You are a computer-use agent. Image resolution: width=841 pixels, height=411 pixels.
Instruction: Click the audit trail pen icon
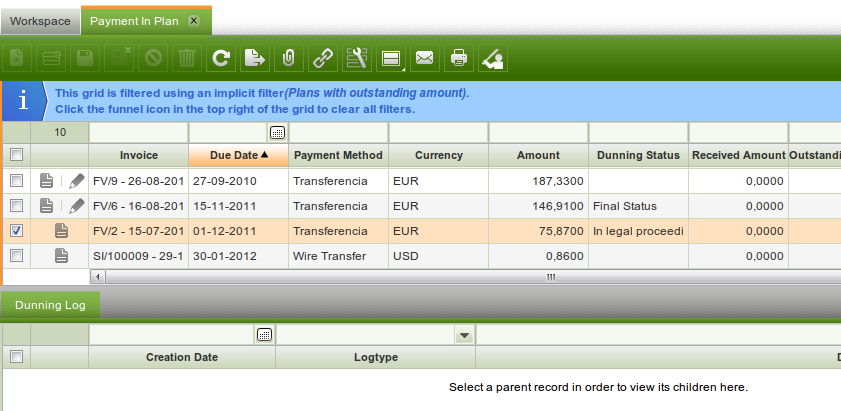tap(492, 58)
